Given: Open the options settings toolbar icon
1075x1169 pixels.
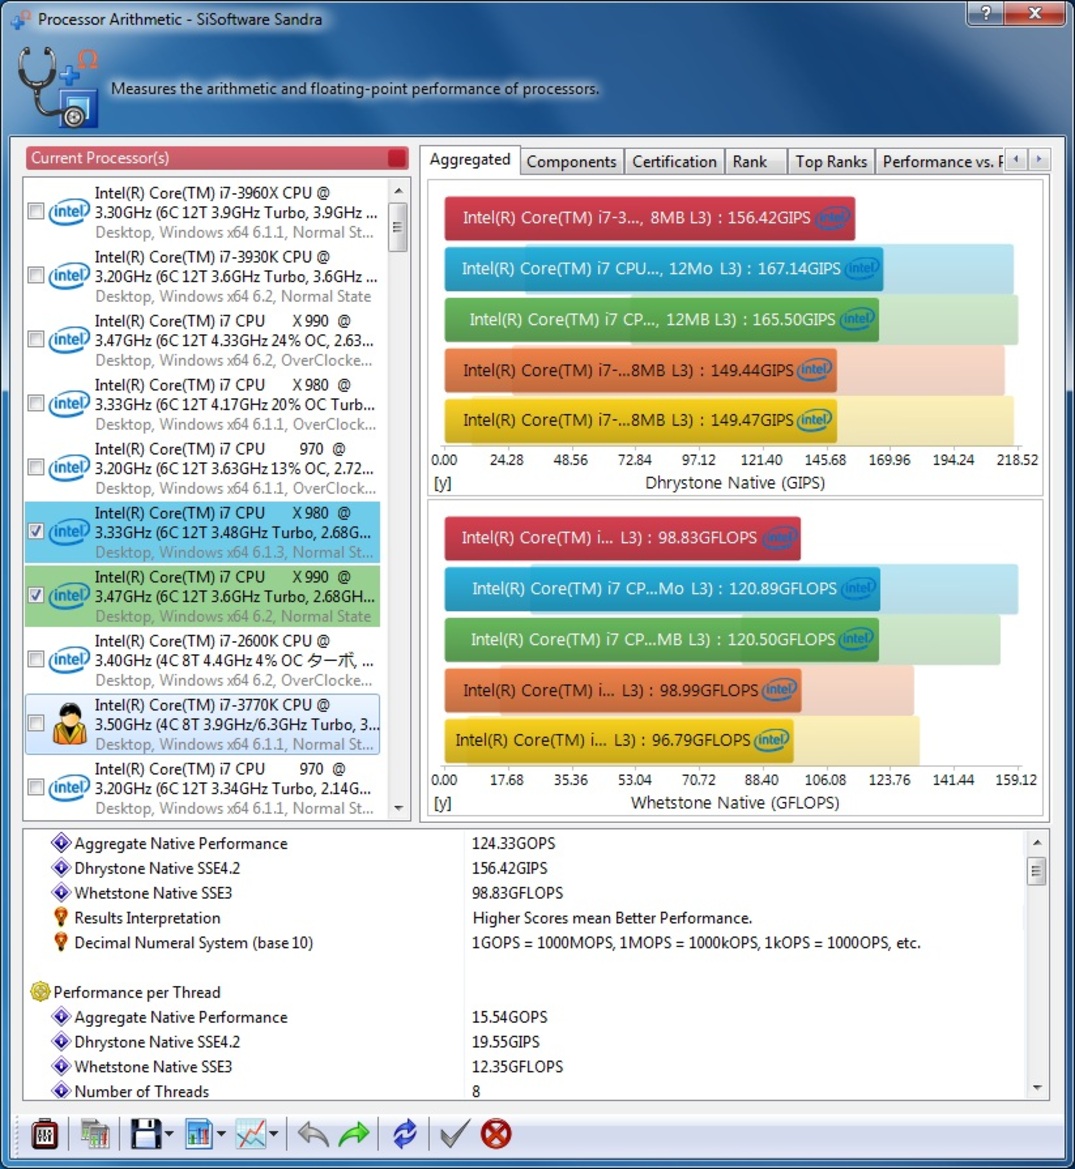Looking at the screenshot, I should [45, 1134].
